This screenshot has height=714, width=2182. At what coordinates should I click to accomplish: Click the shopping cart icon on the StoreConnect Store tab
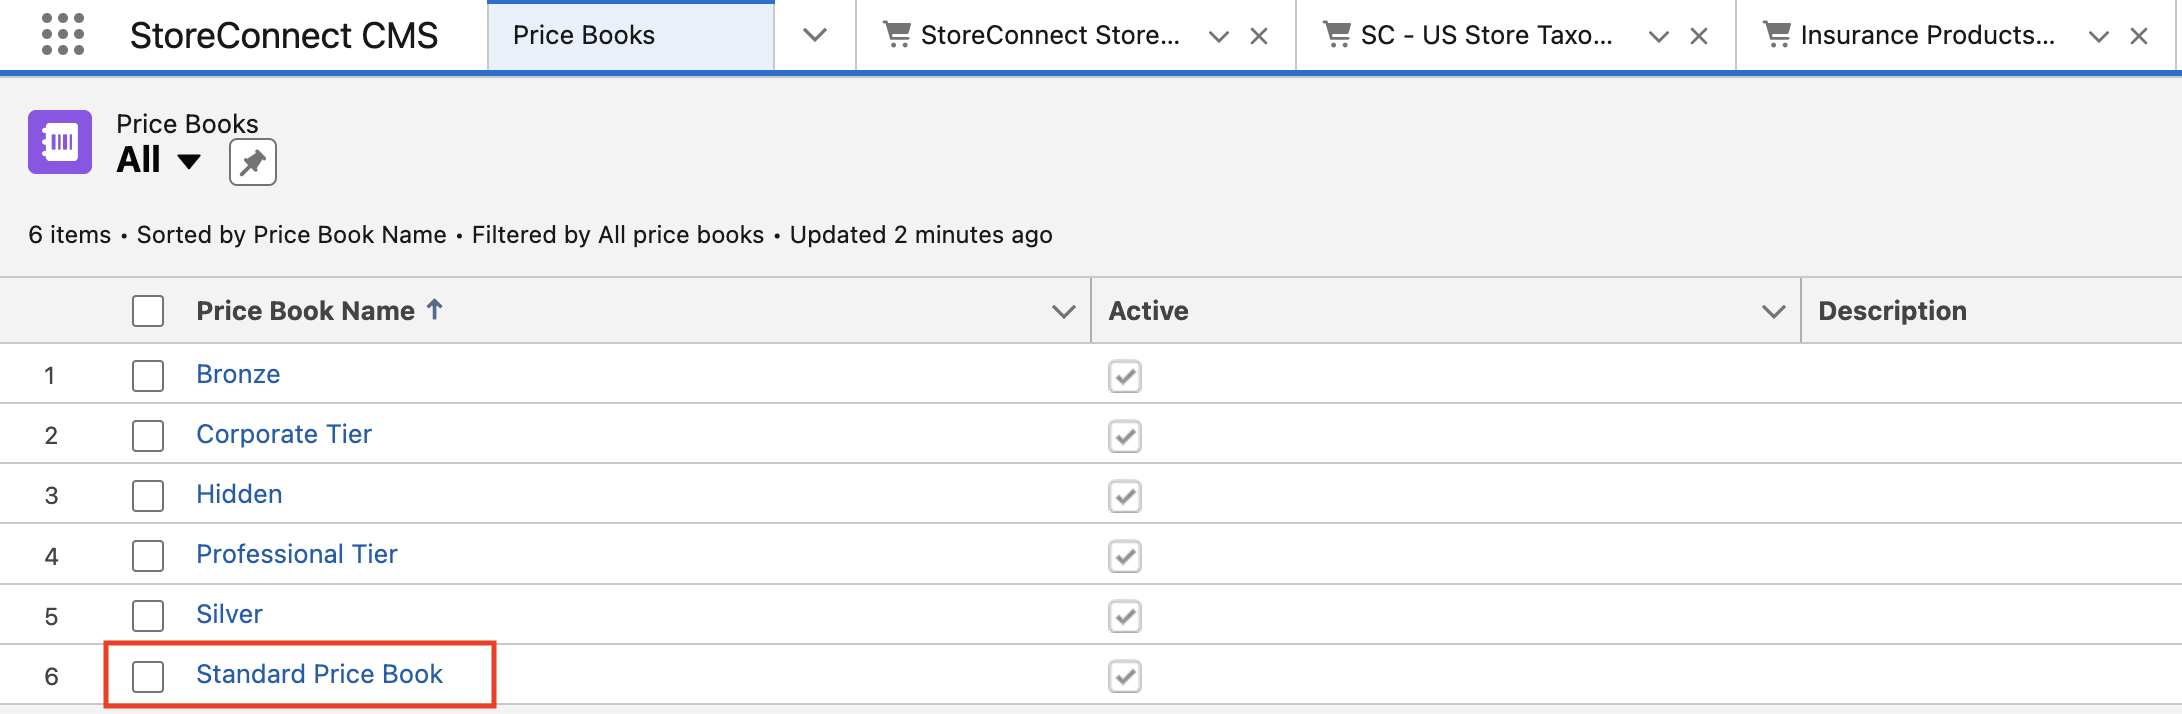[897, 35]
